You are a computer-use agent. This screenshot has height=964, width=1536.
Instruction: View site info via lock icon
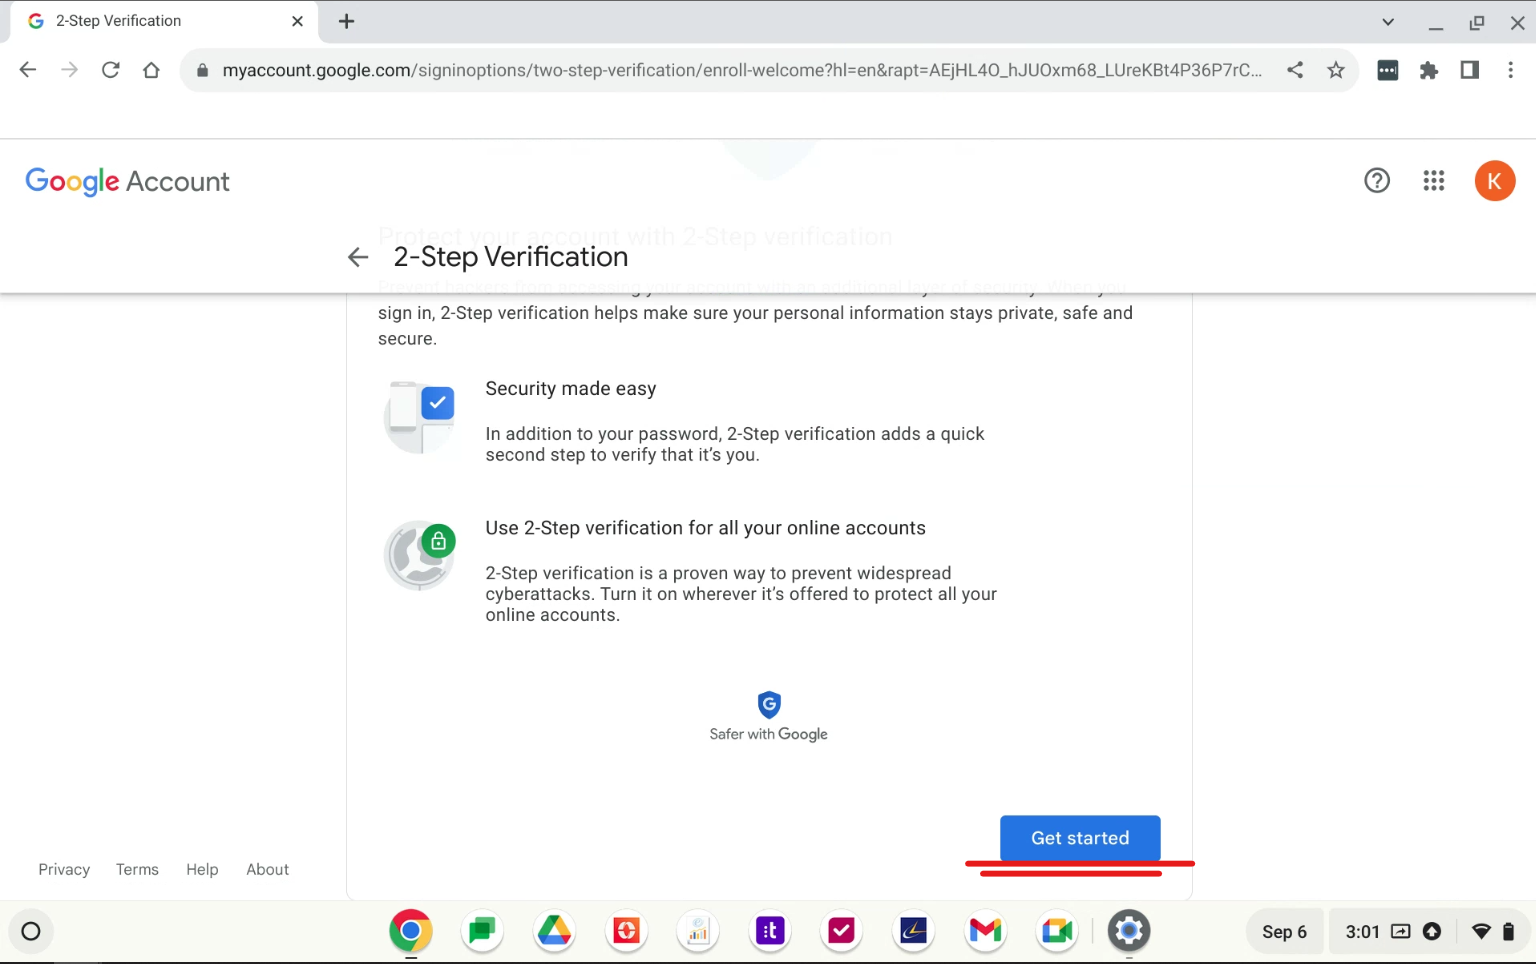[x=202, y=70]
